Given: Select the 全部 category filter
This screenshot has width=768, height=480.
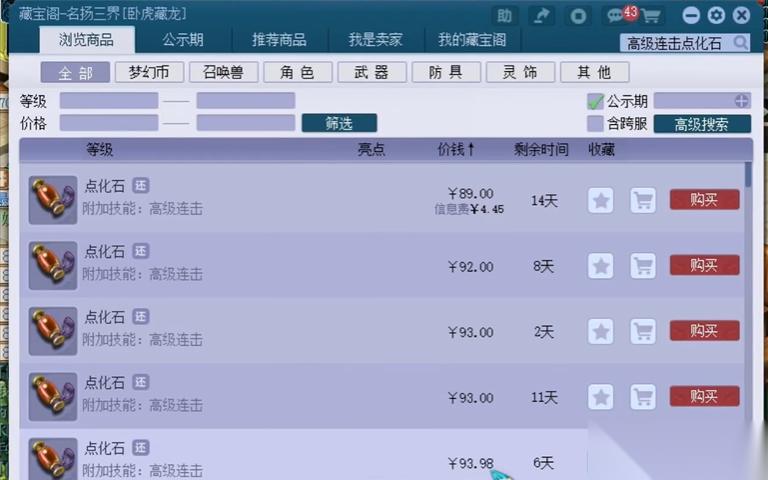Looking at the screenshot, I should click(x=75, y=72).
